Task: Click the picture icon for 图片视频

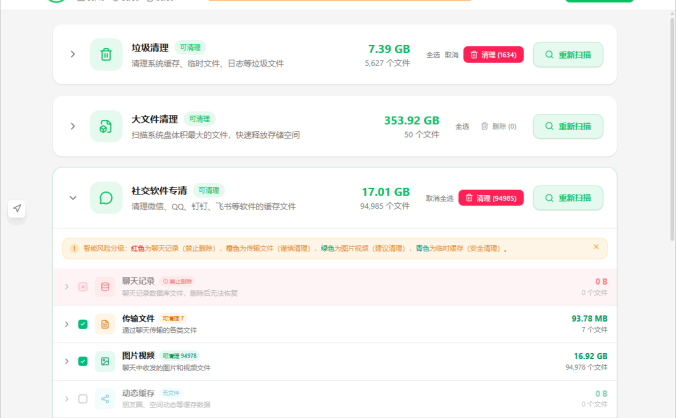Action: [x=105, y=361]
